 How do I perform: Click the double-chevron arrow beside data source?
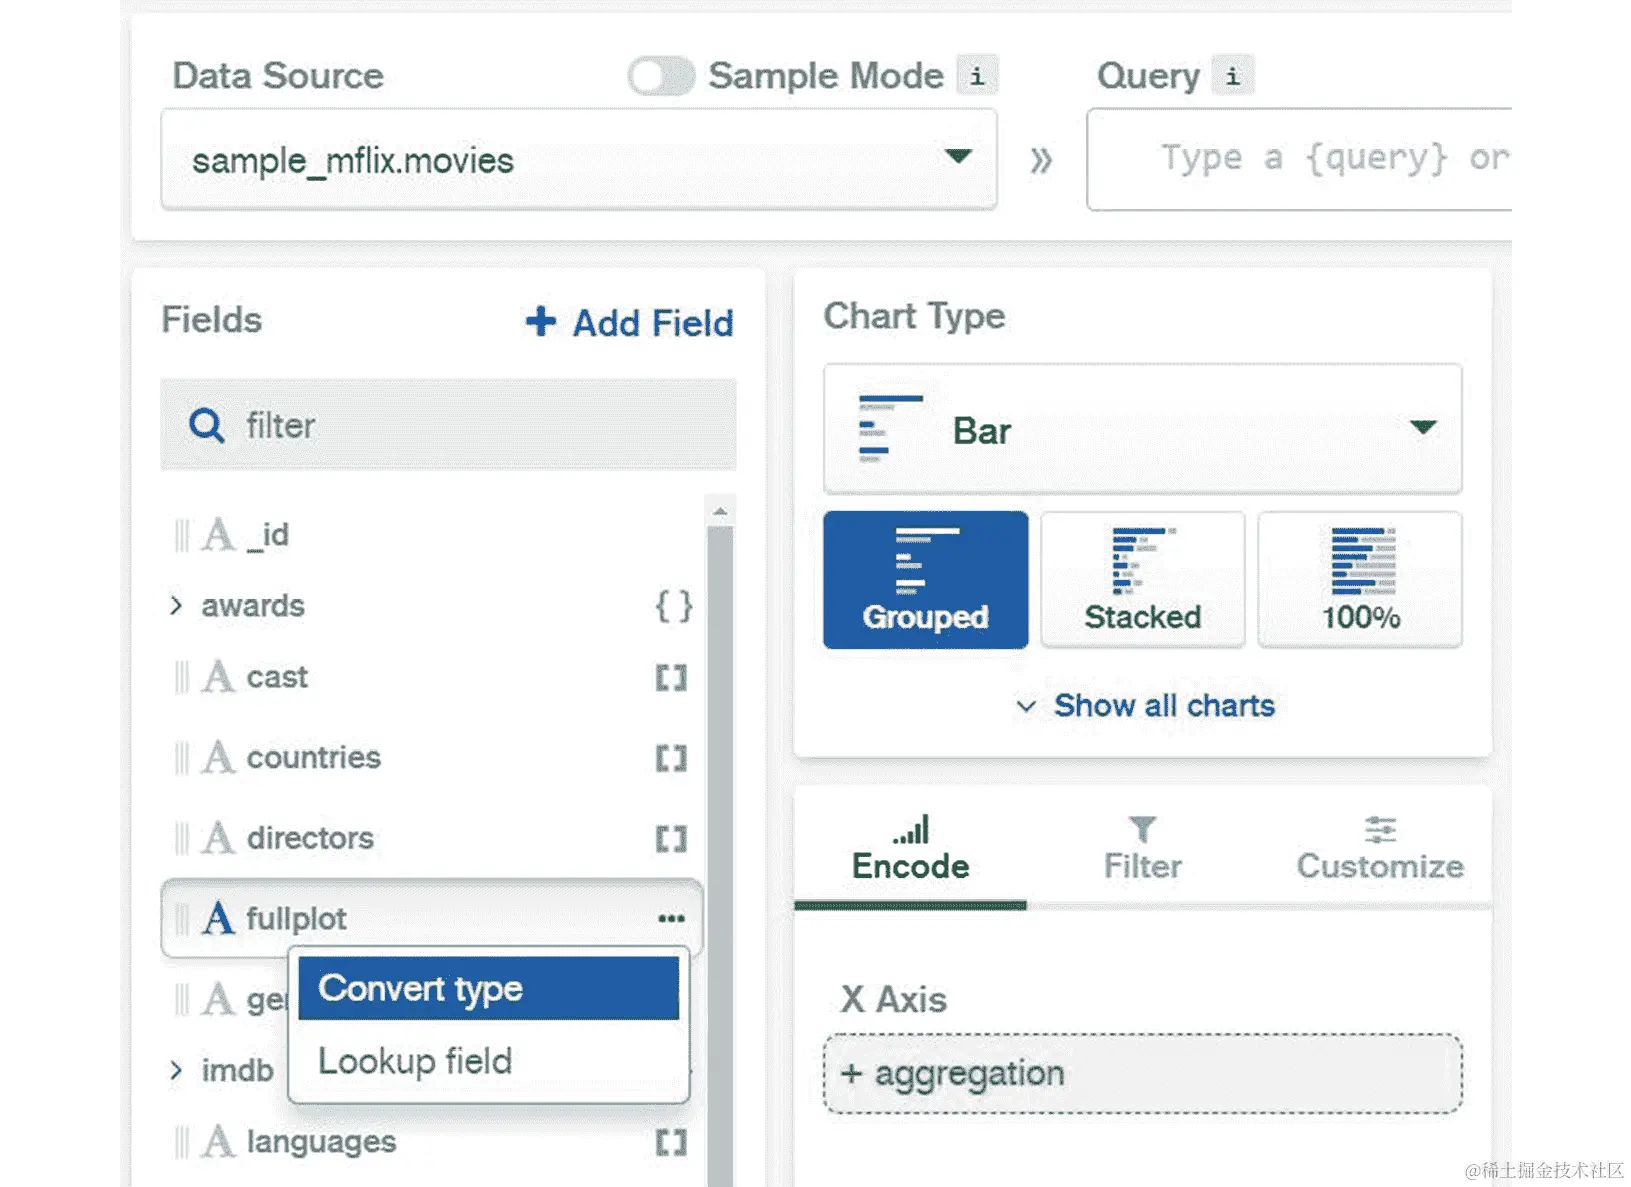1041,160
